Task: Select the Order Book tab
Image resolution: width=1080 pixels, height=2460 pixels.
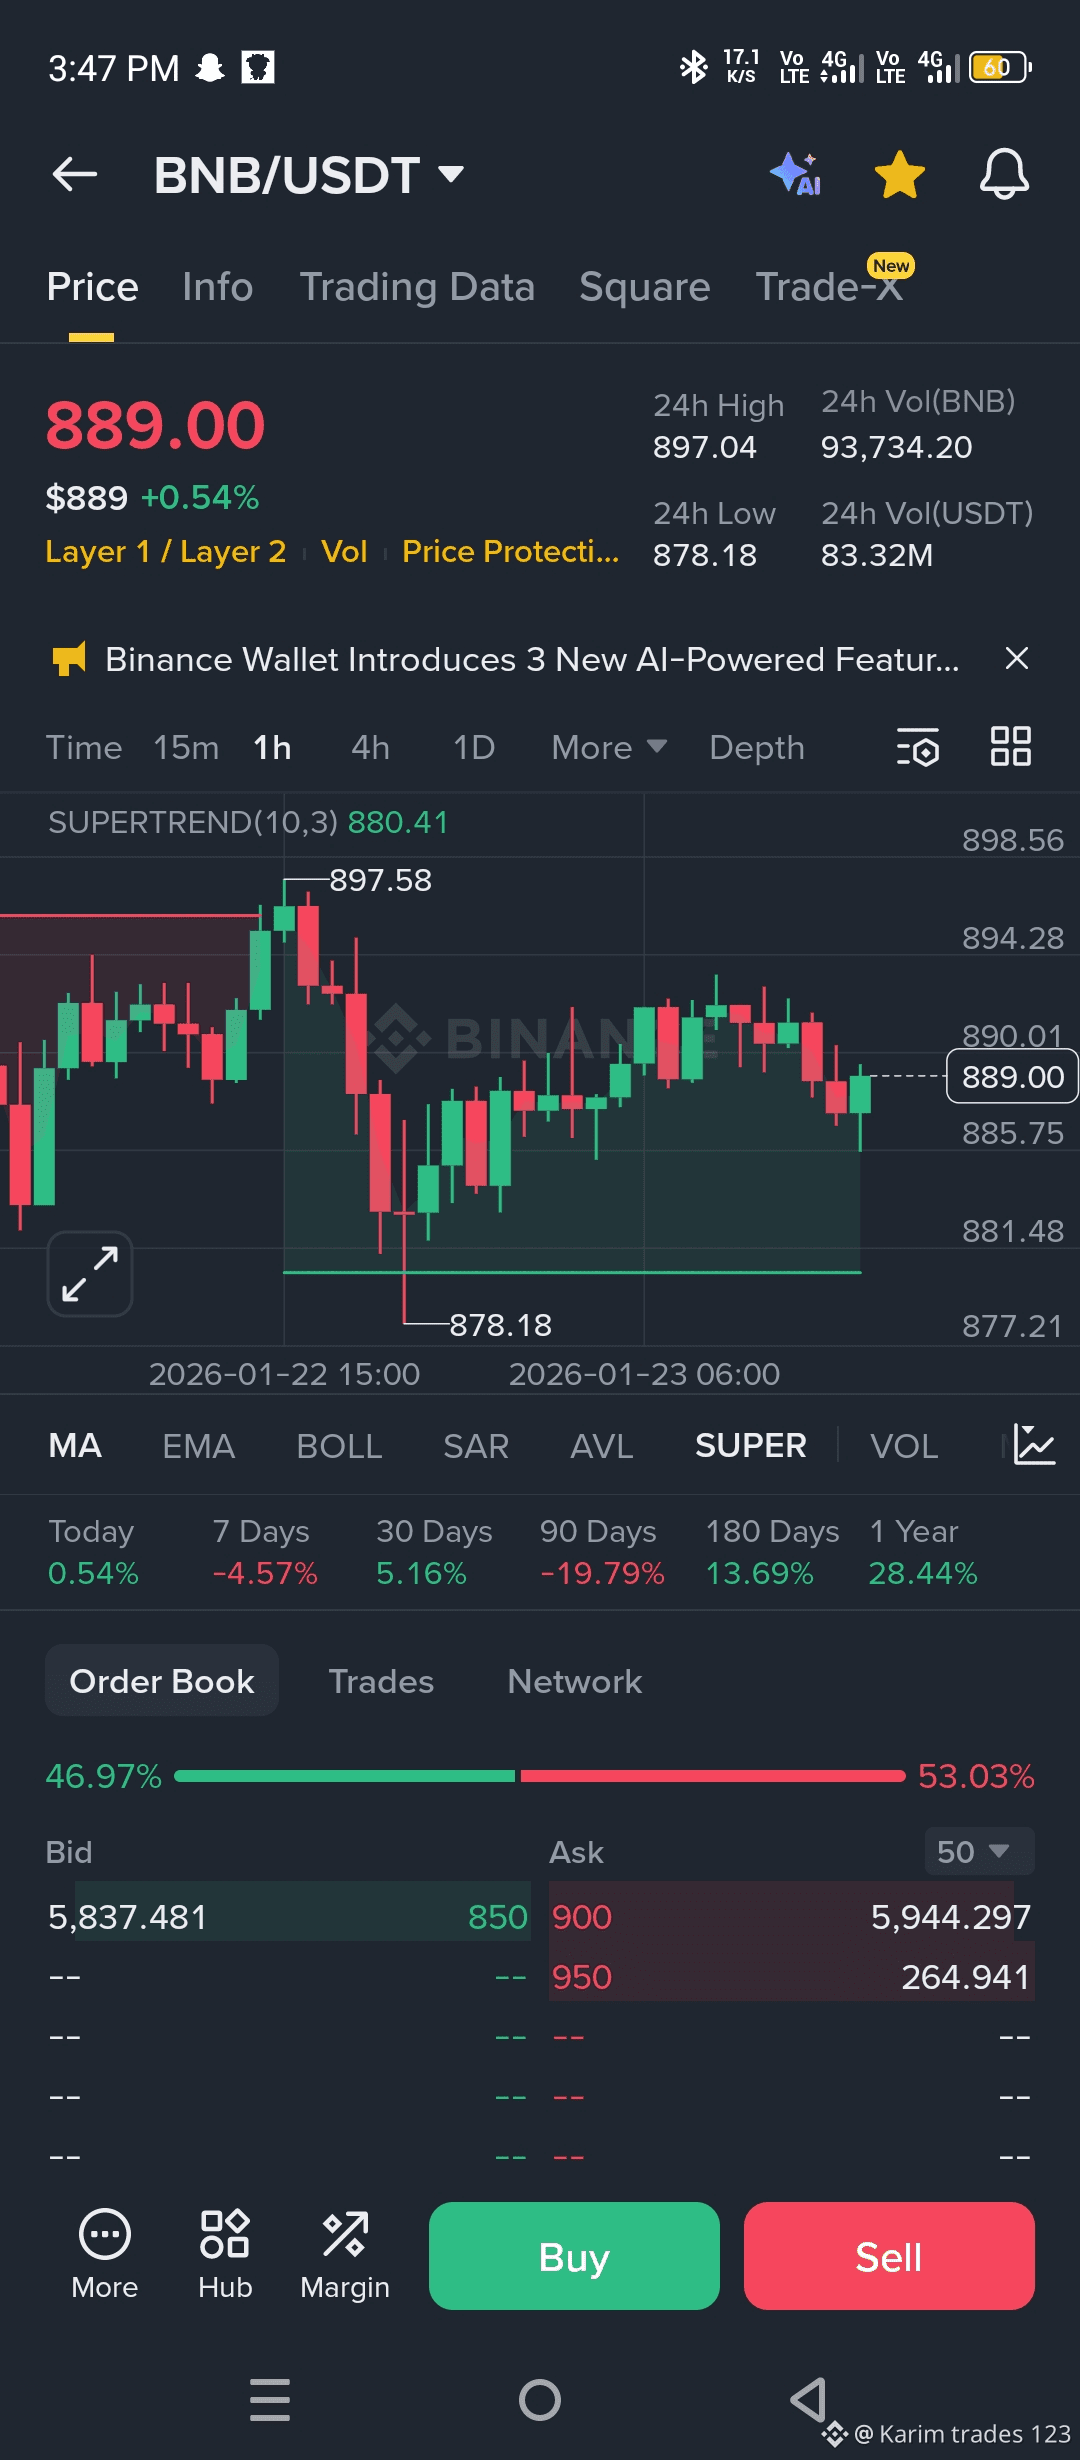Action: (x=162, y=1681)
